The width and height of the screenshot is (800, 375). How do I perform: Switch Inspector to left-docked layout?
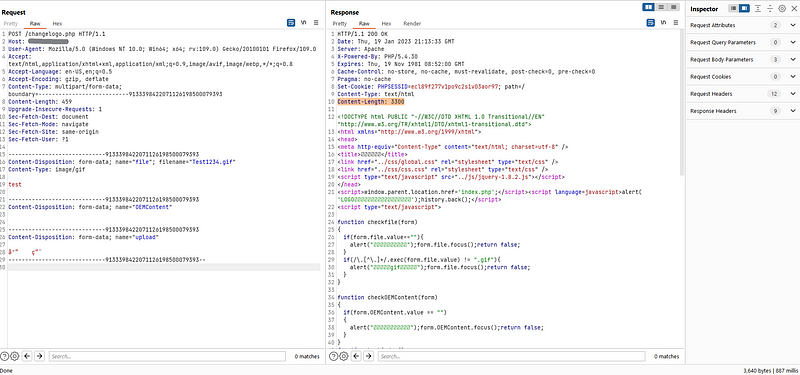(733, 9)
